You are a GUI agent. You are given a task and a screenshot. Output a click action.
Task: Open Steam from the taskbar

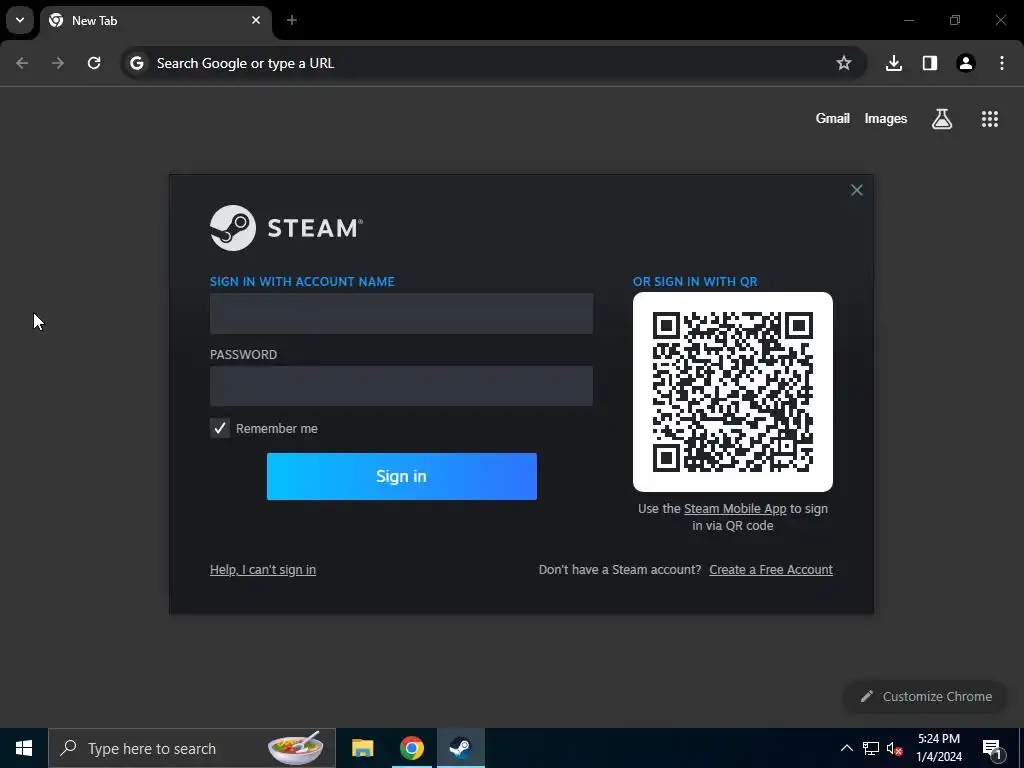click(460, 748)
